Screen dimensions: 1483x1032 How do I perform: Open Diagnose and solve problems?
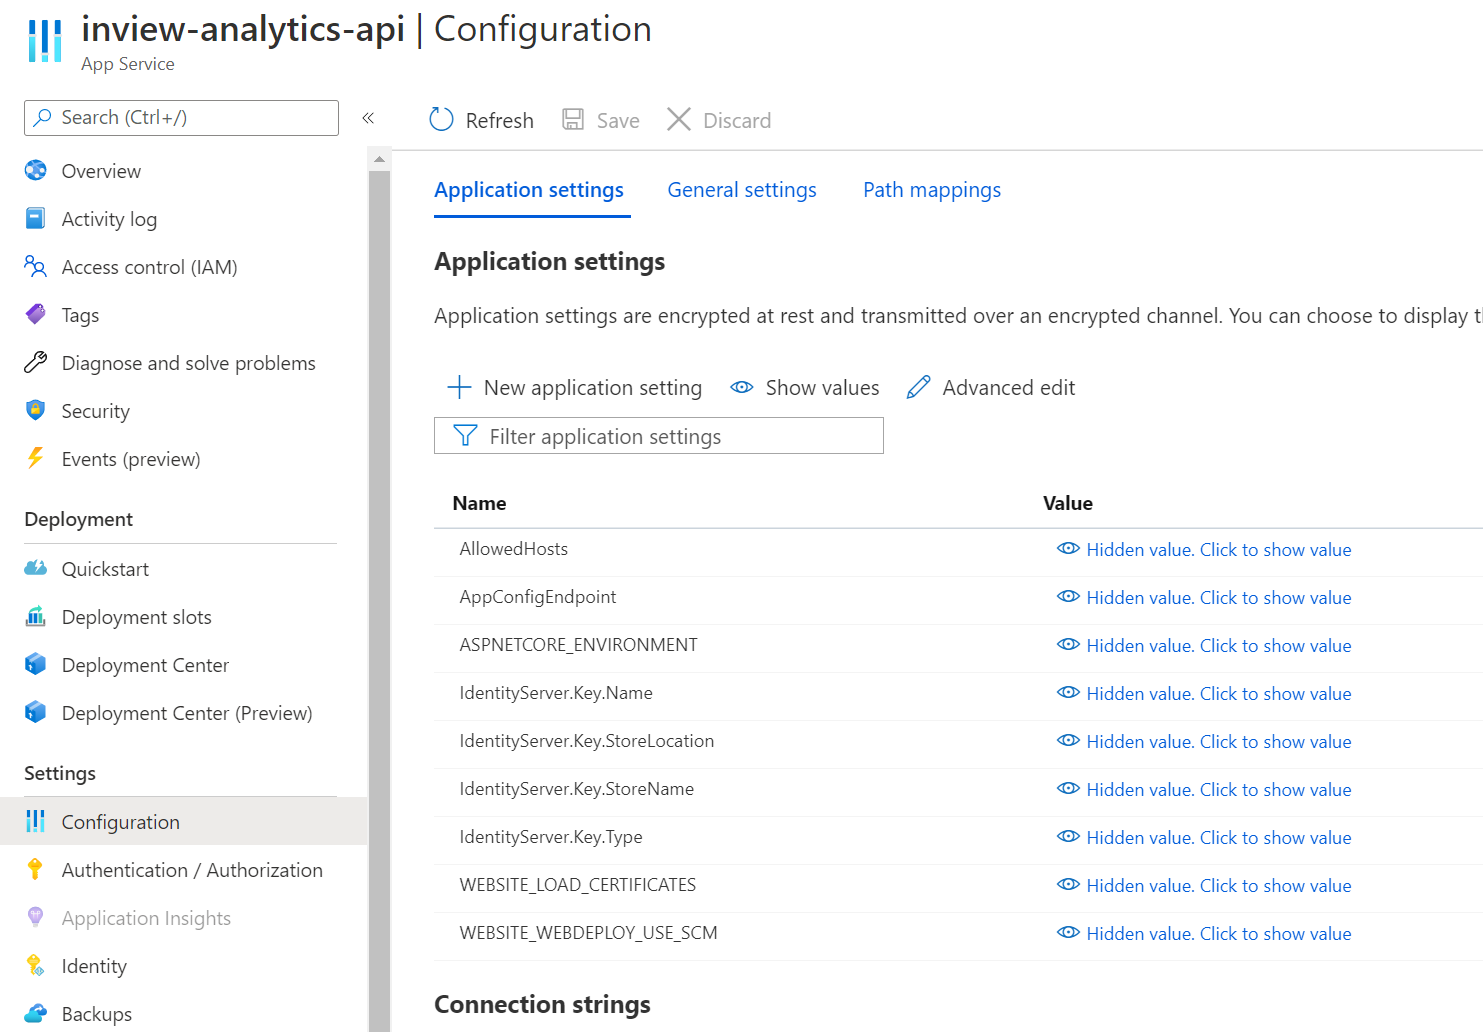[x=188, y=363]
